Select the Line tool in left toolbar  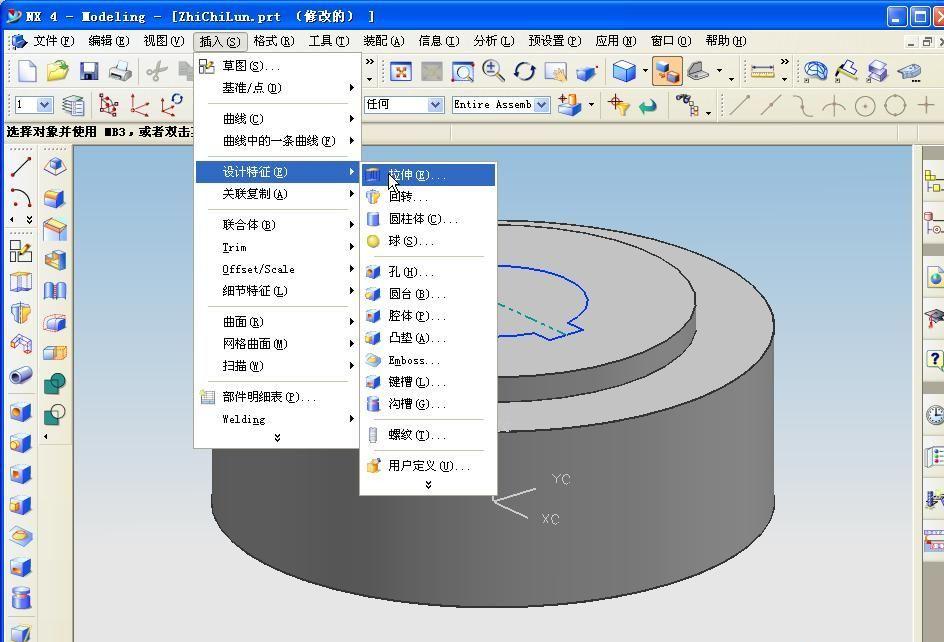tap(20, 167)
